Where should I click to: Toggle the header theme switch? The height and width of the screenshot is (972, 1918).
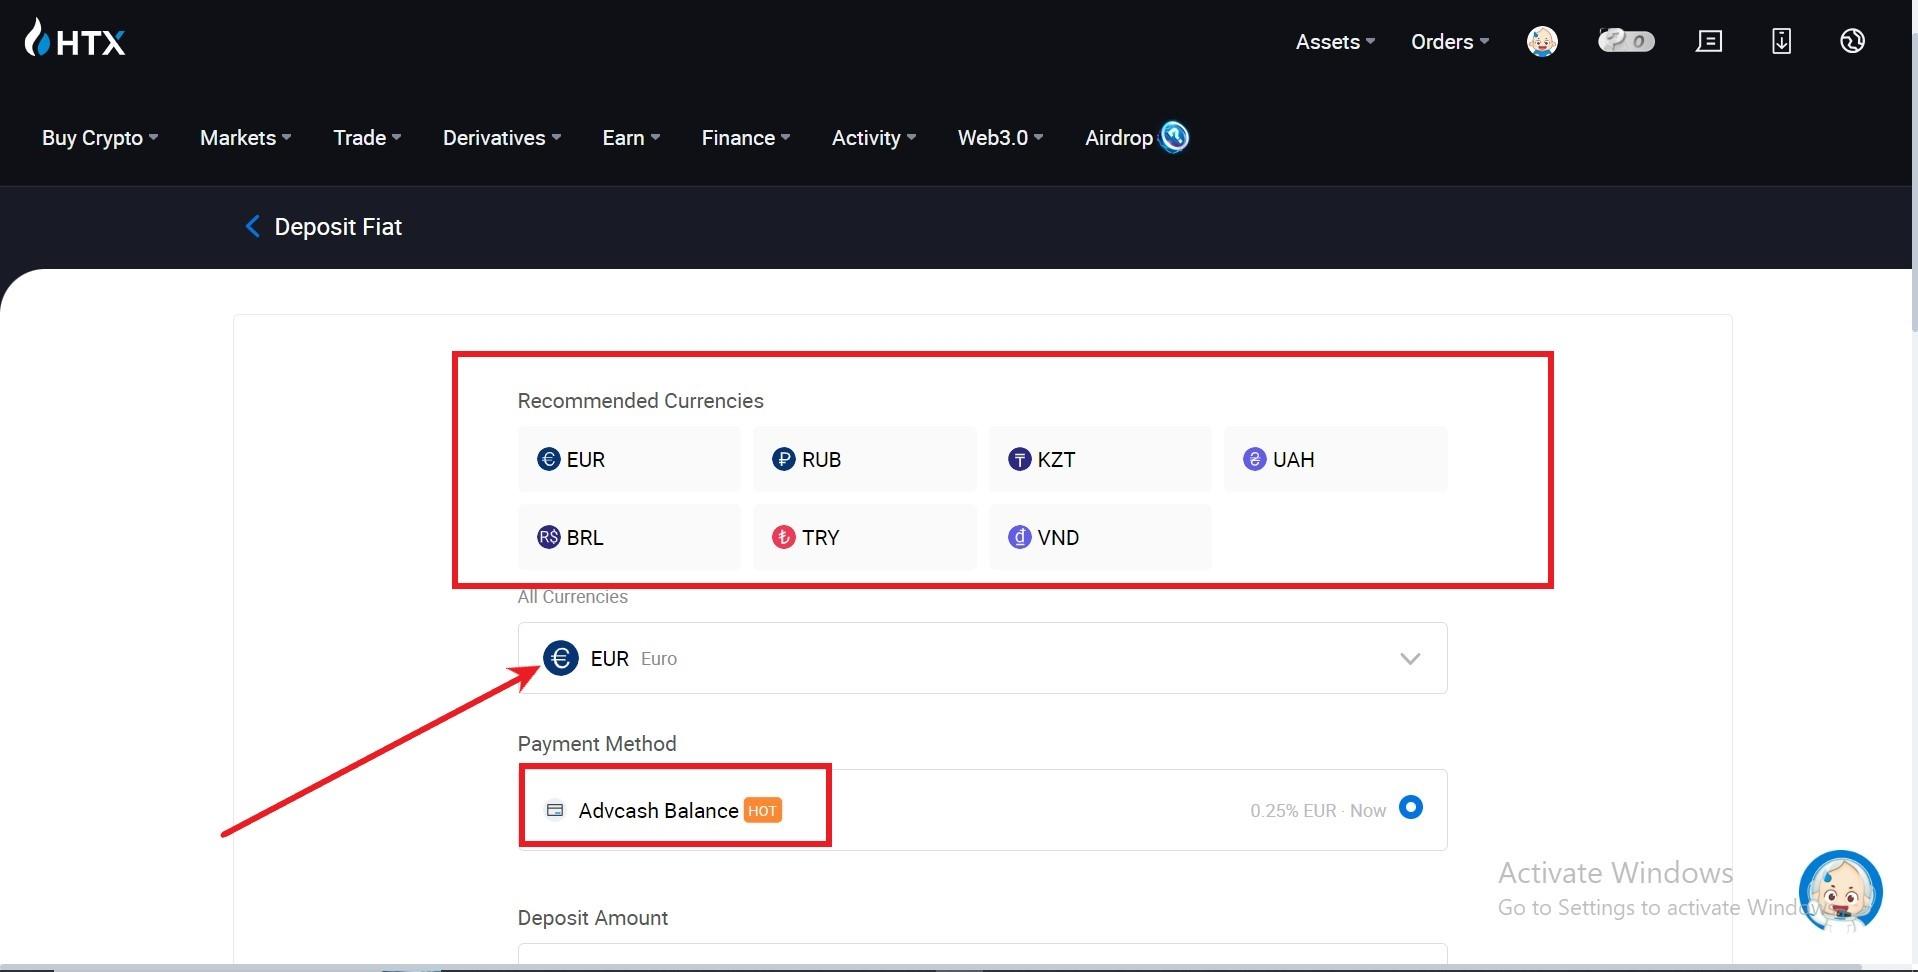point(1626,41)
